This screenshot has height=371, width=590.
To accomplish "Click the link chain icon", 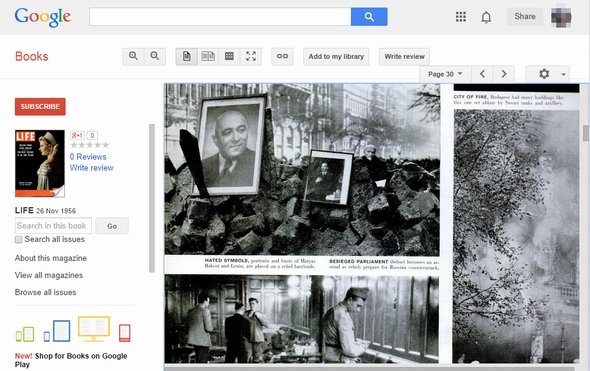I will click(x=282, y=56).
